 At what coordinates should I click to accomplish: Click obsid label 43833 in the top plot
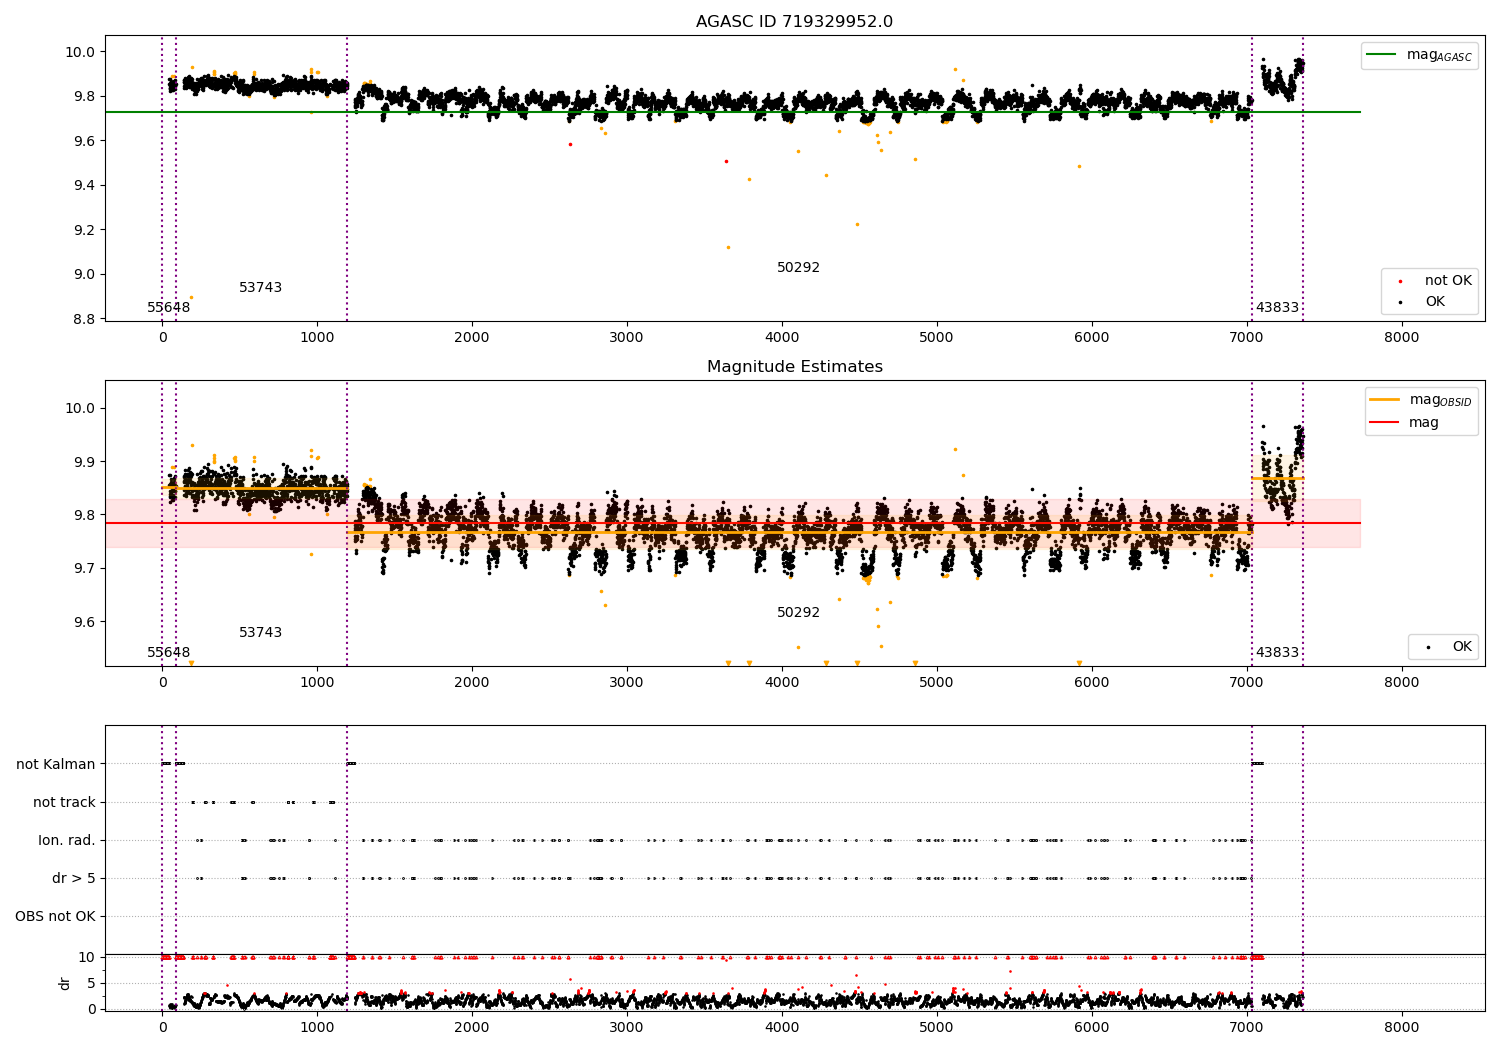coord(1277,308)
